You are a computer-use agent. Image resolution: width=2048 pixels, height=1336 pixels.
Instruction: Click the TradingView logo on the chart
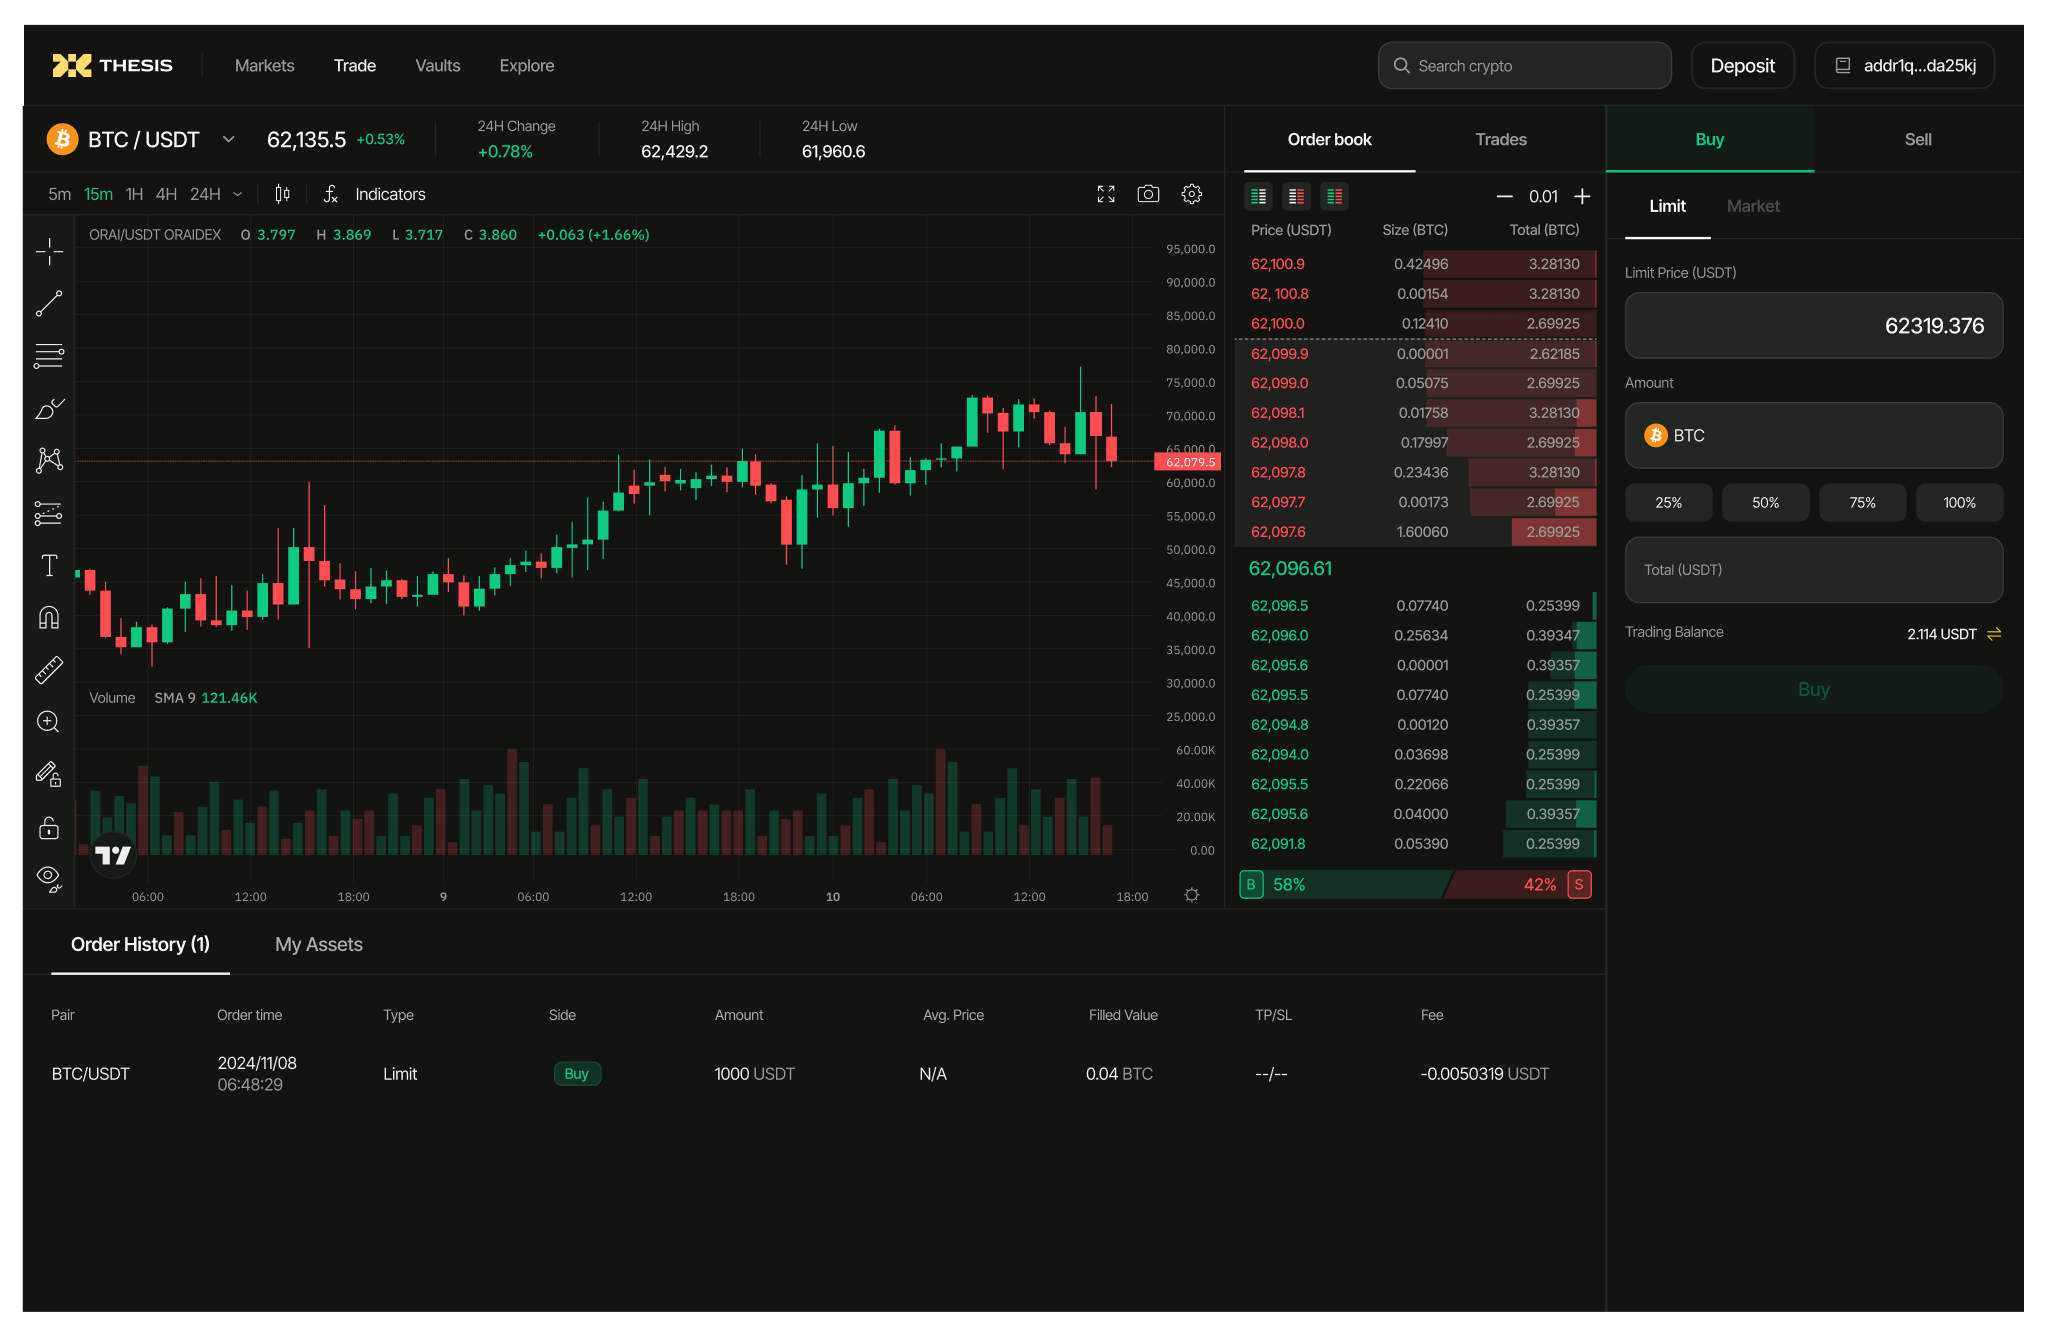pyautogui.click(x=113, y=855)
